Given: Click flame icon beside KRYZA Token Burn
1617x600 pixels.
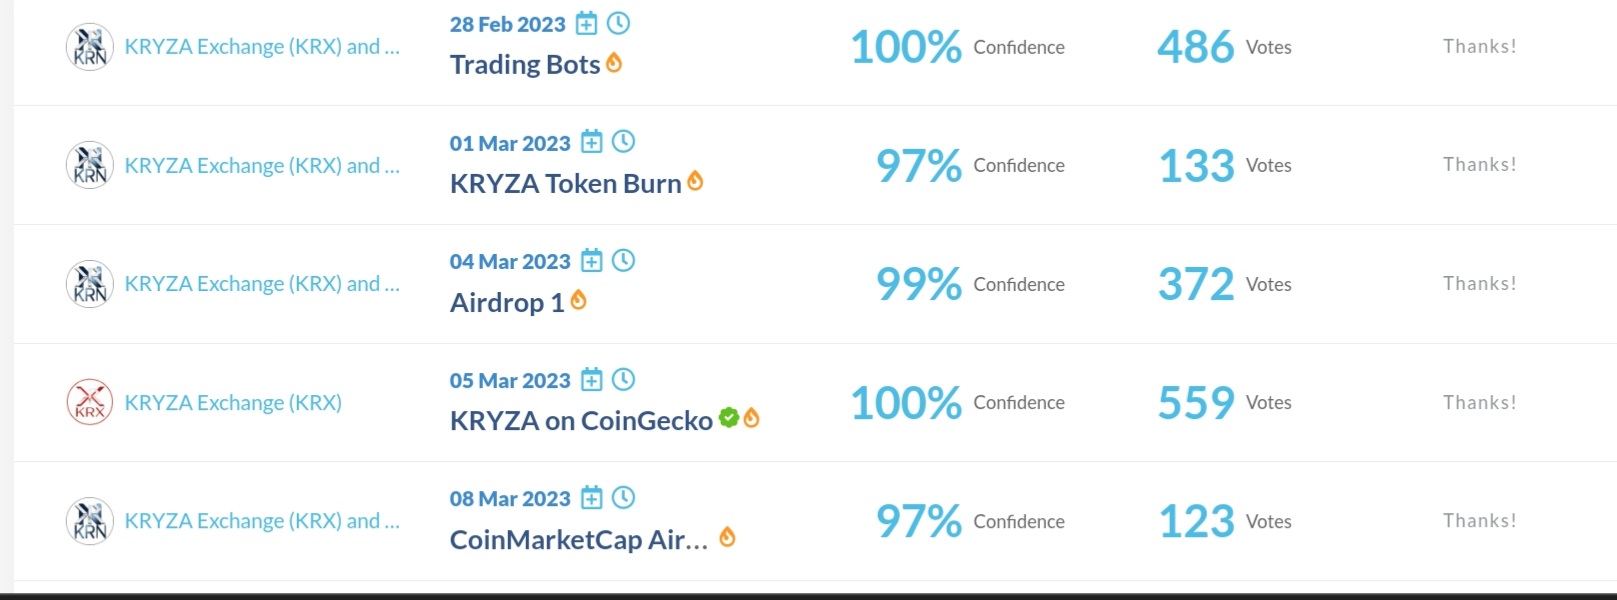Looking at the screenshot, I should coord(695,182).
